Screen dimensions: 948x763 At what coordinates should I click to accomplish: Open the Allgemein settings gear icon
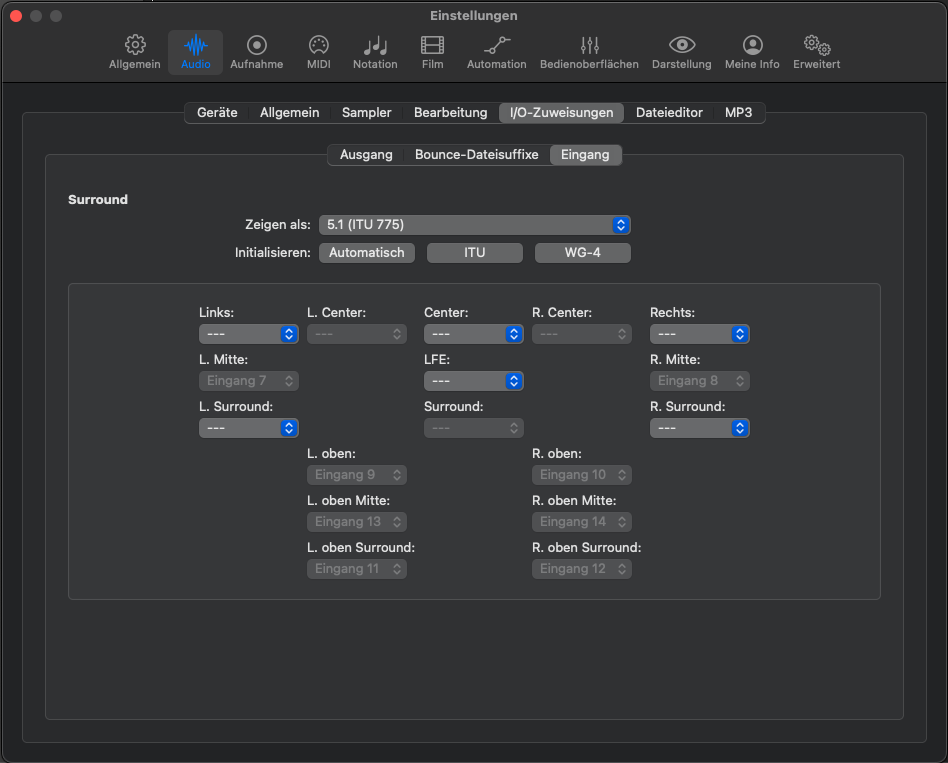pyautogui.click(x=134, y=46)
